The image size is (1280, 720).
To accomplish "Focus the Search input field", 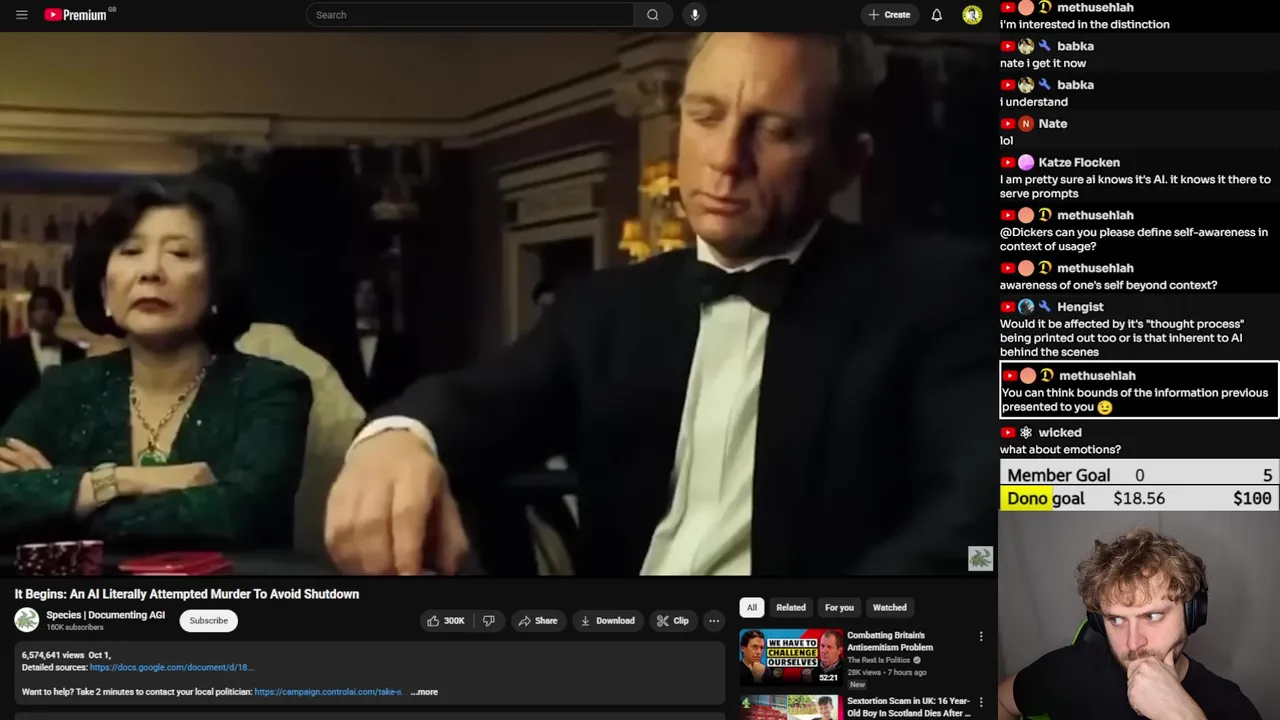I will pyautogui.click(x=470, y=15).
